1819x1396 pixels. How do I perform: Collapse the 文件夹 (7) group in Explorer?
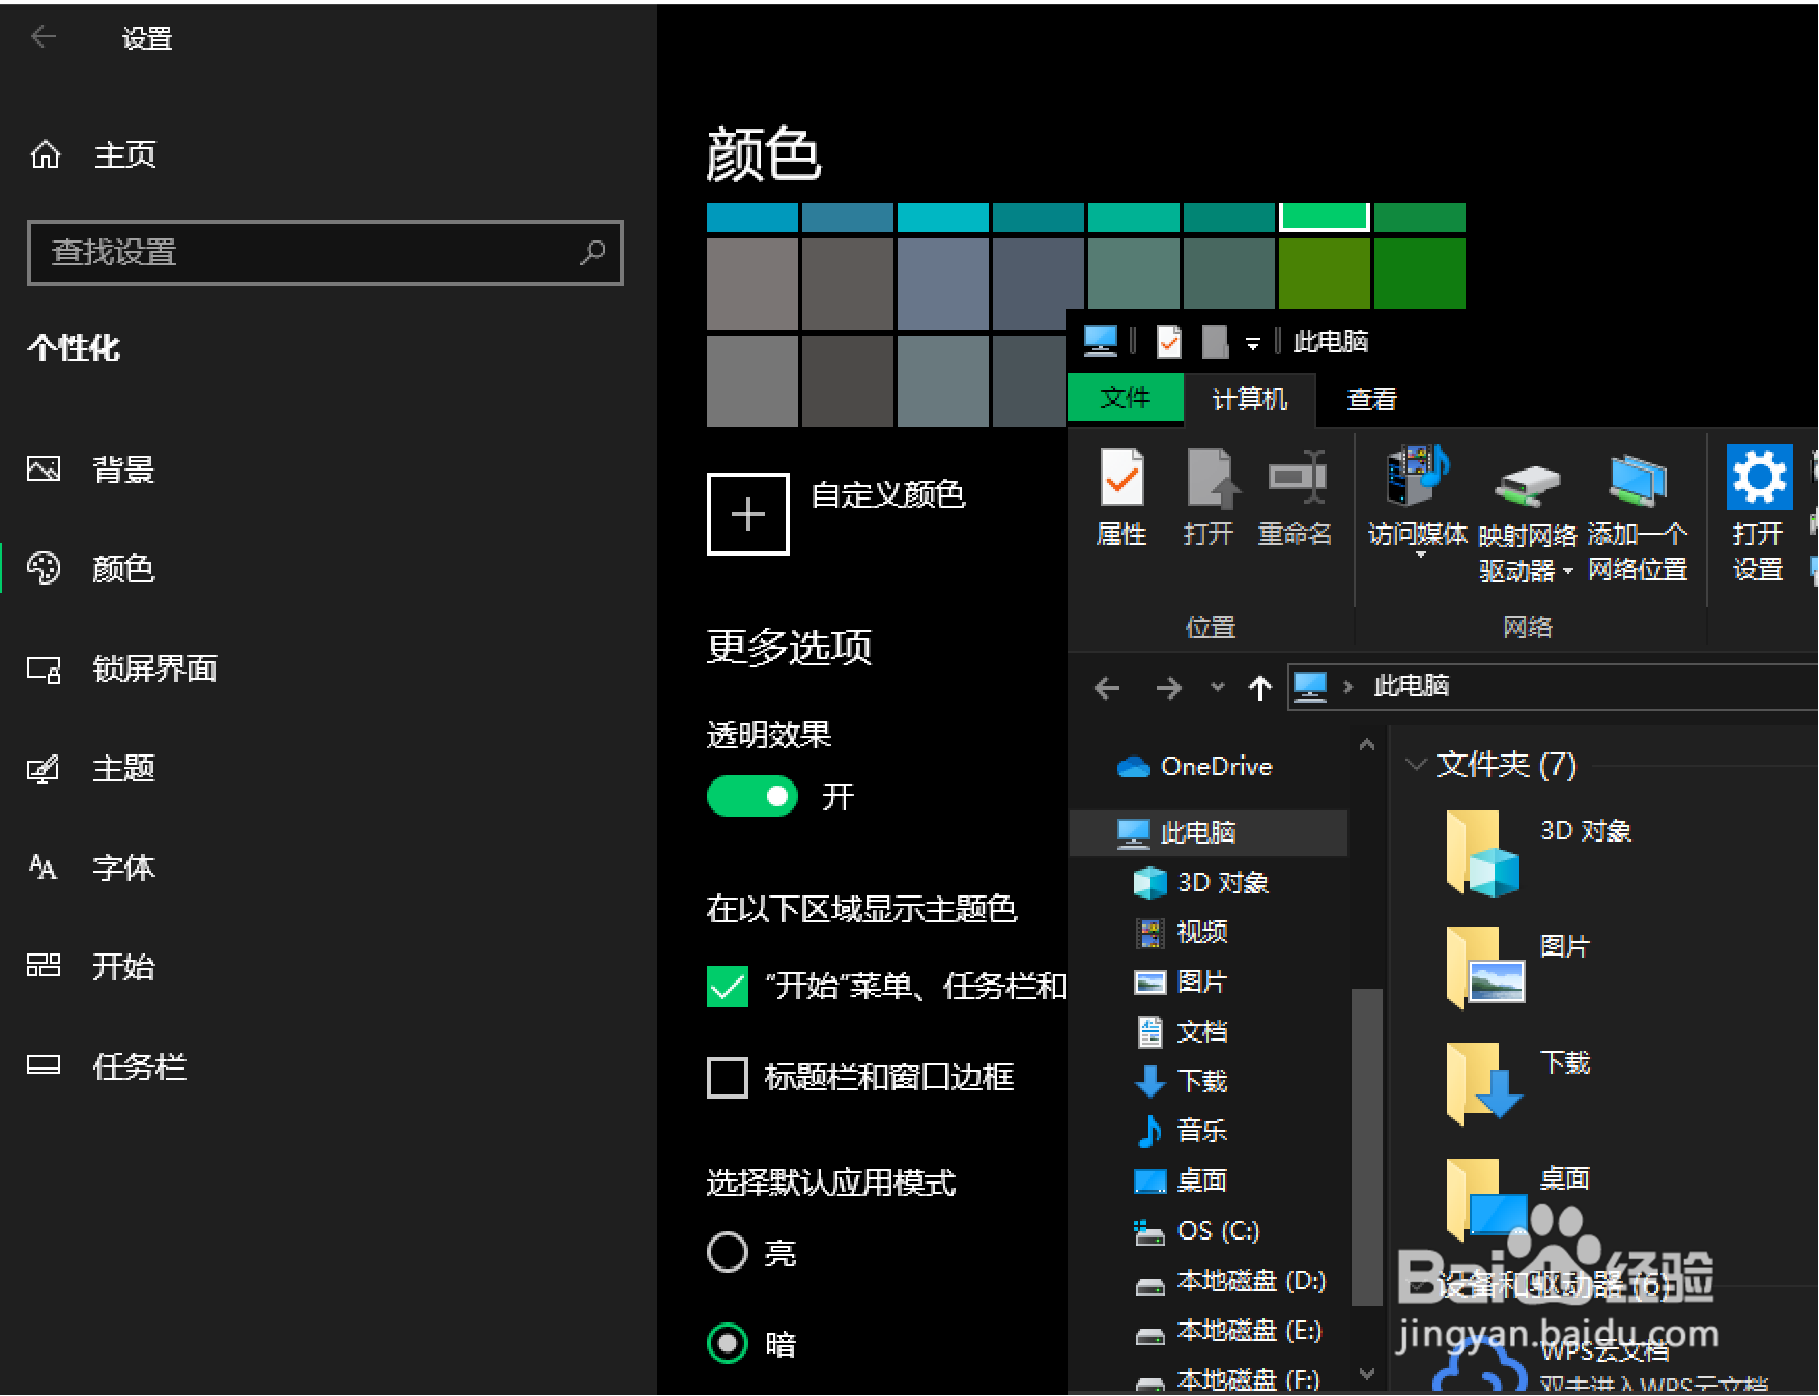coord(1416,764)
